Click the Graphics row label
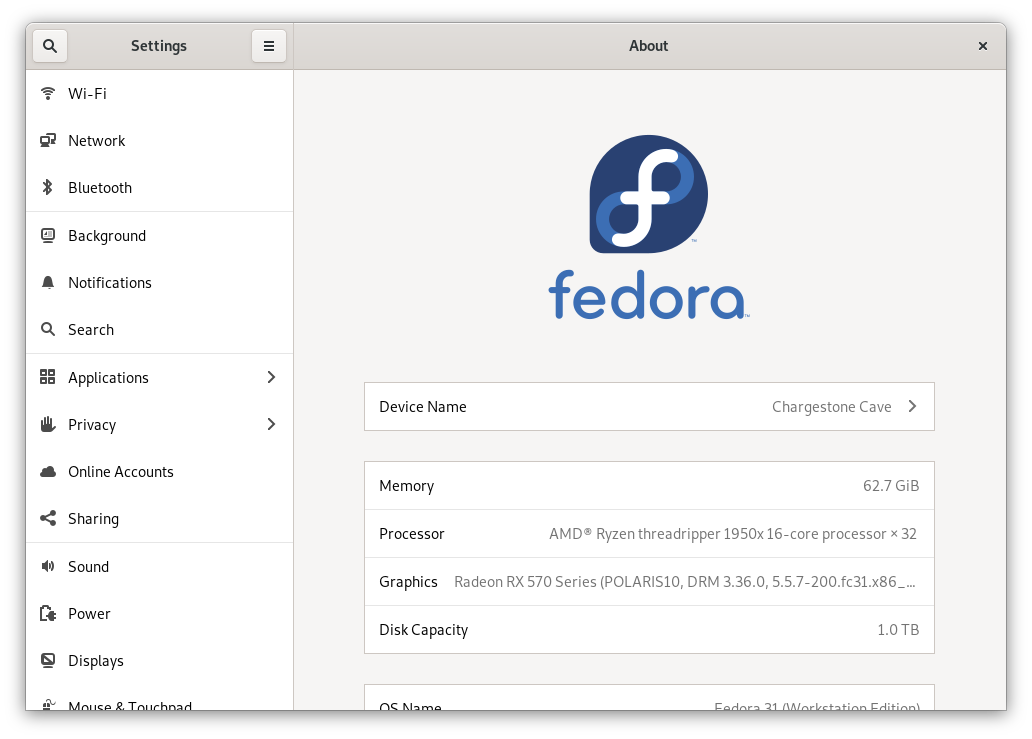The image size is (1032, 739). pyautogui.click(x=408, y=582)
